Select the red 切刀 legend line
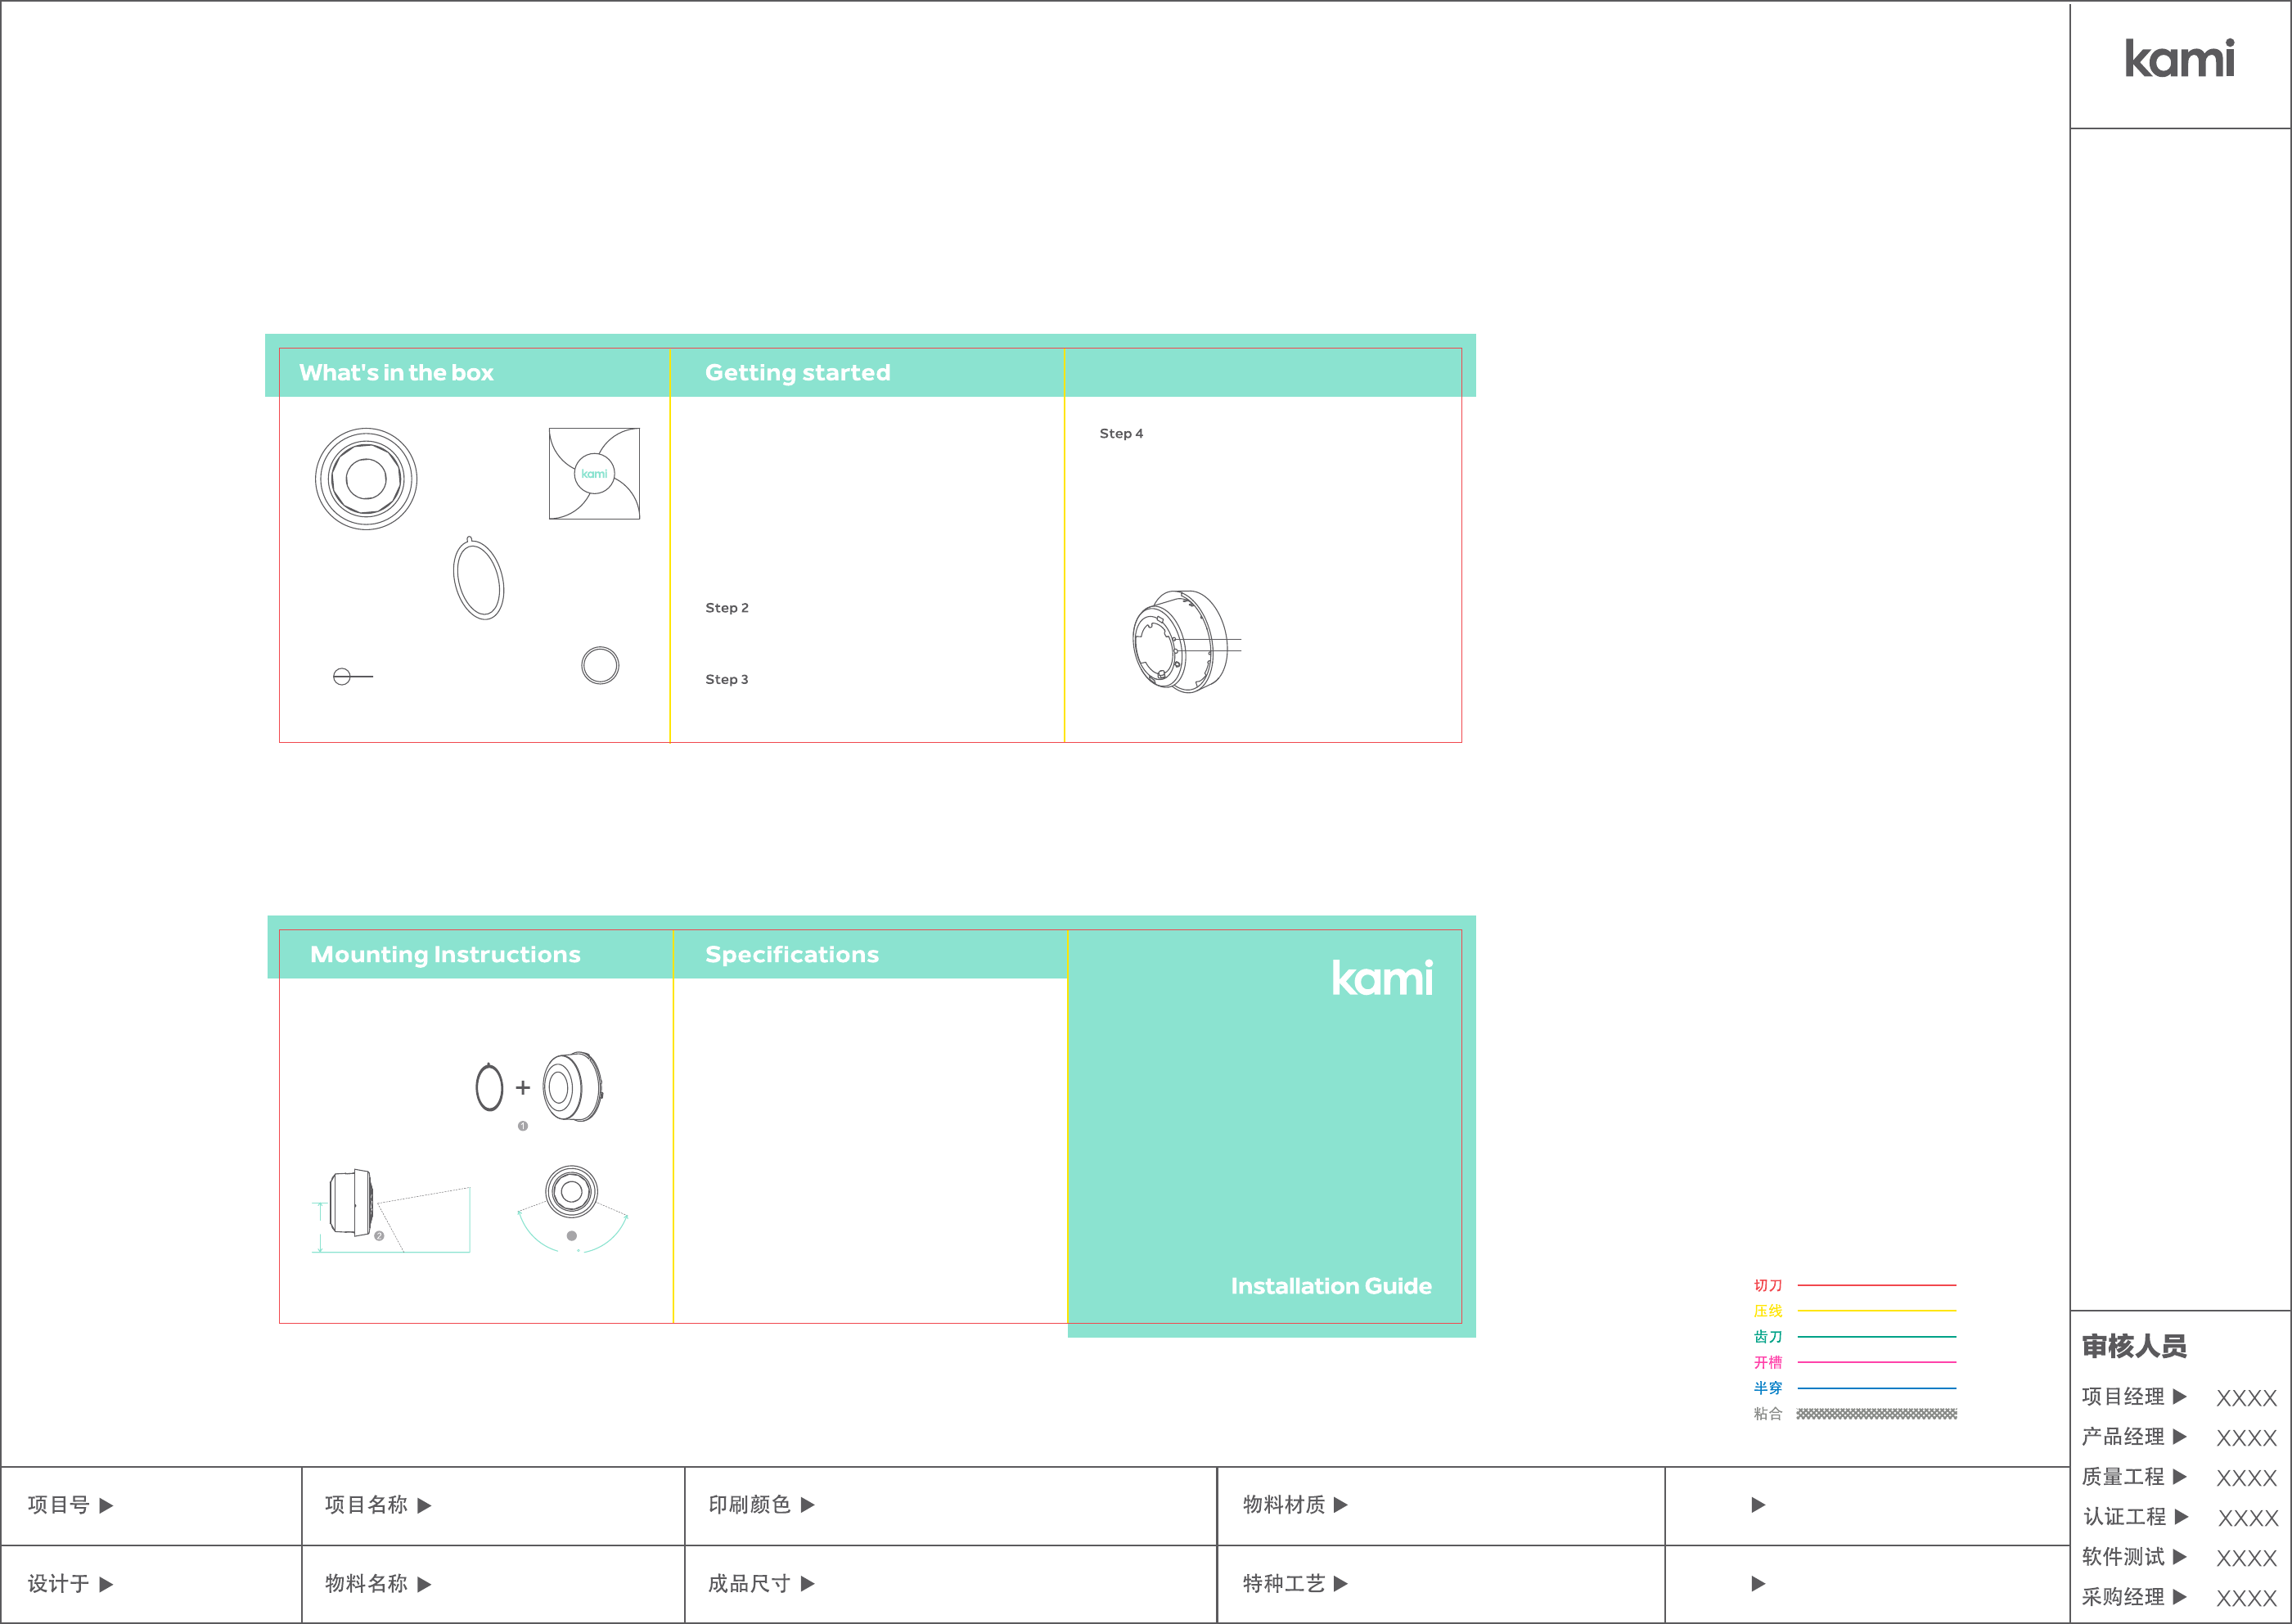 pos(1877,1285)
